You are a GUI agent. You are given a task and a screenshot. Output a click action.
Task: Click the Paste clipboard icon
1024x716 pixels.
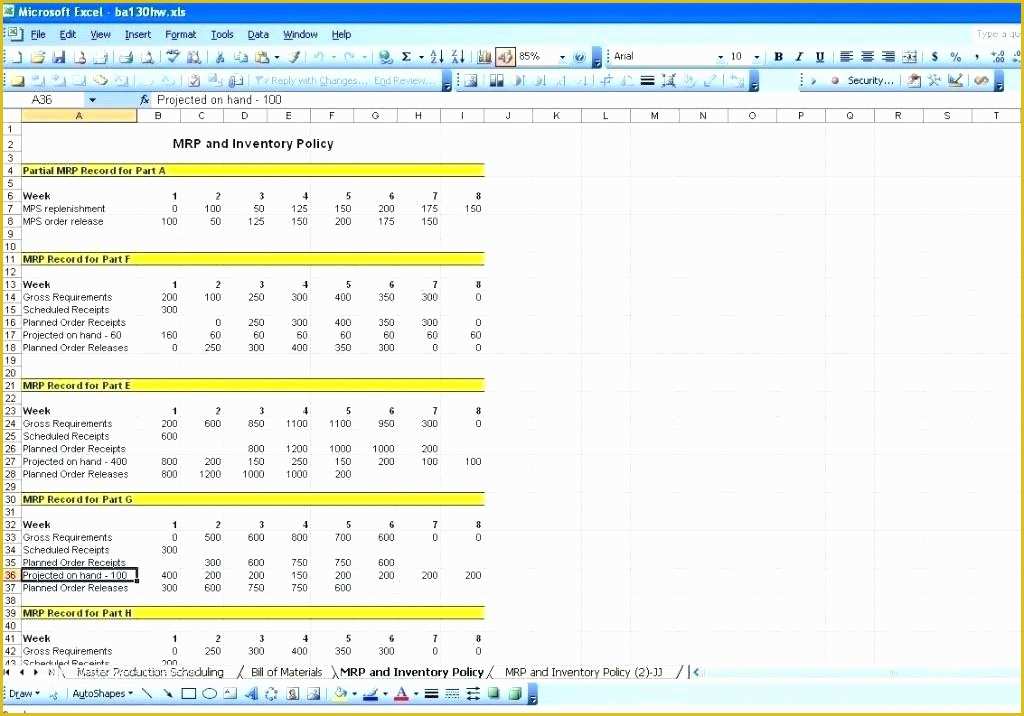tap(262, 57)
